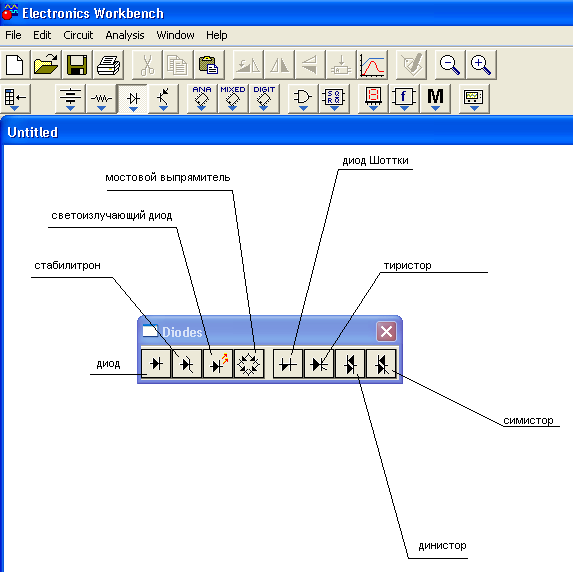Open the MIXED ICs parts bin
The height and width of the screenshot is (572, 573).
coord(233,99)
